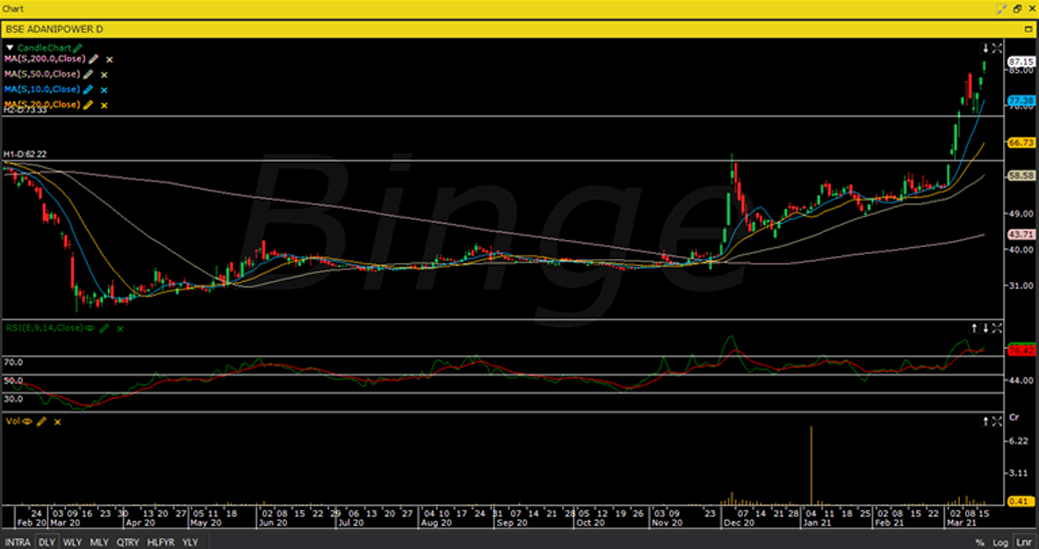The image size is (1039, 549).
Task: Remove the MA(S,50.0,Close) indicator
Action: coord(104,75)
